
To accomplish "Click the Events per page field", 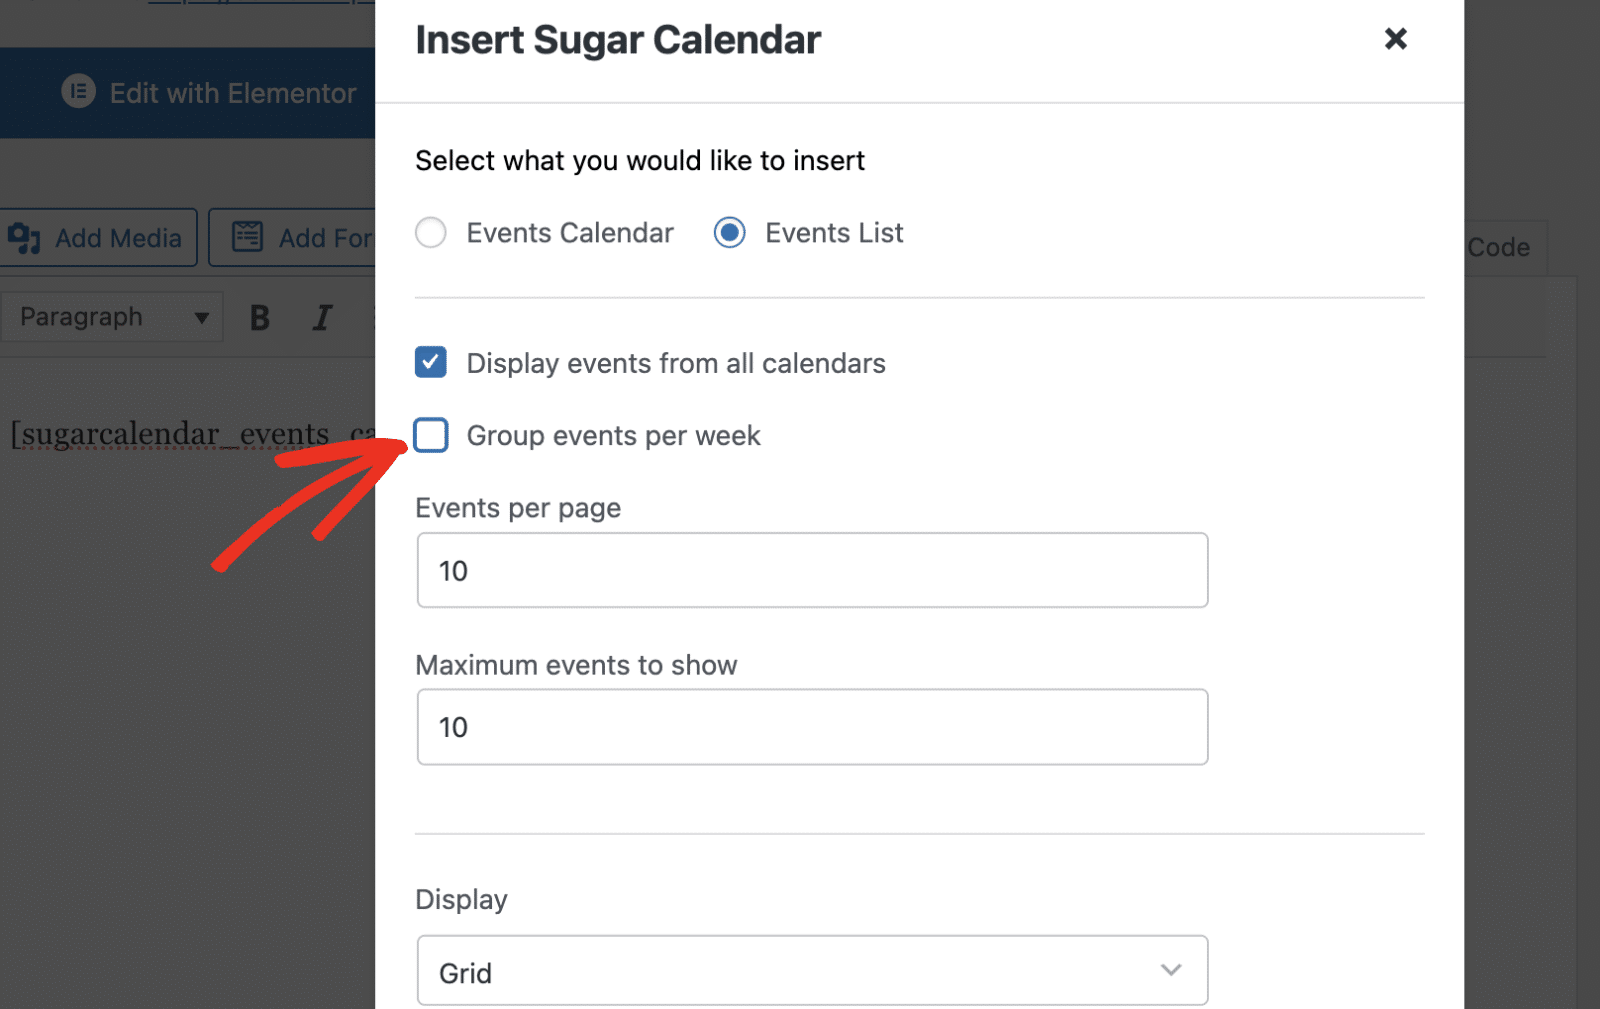I will click(x=812, y=571).
